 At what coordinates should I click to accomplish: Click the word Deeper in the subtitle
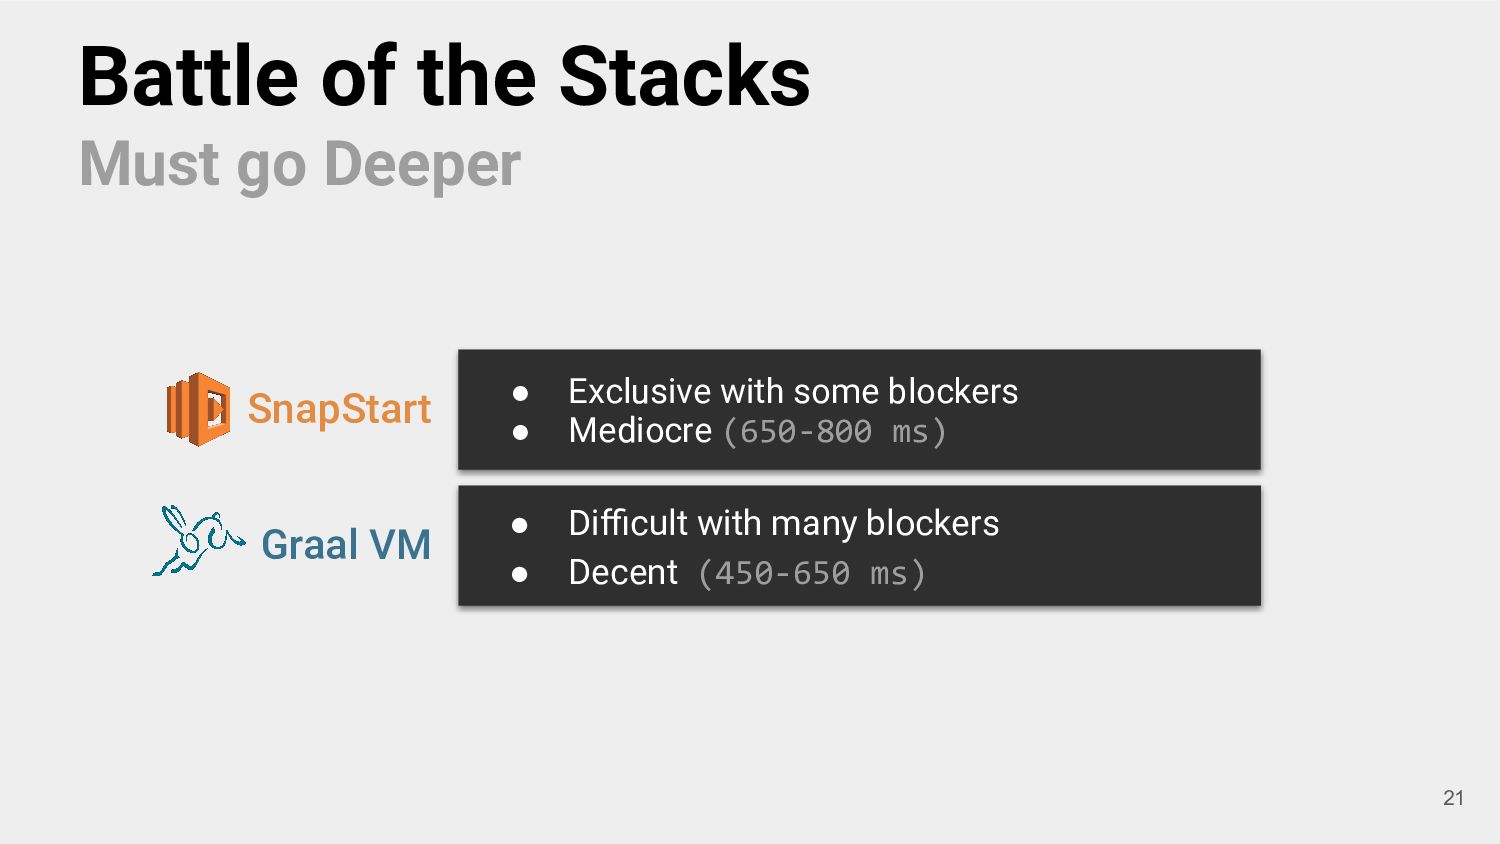[x=422, y=164]
